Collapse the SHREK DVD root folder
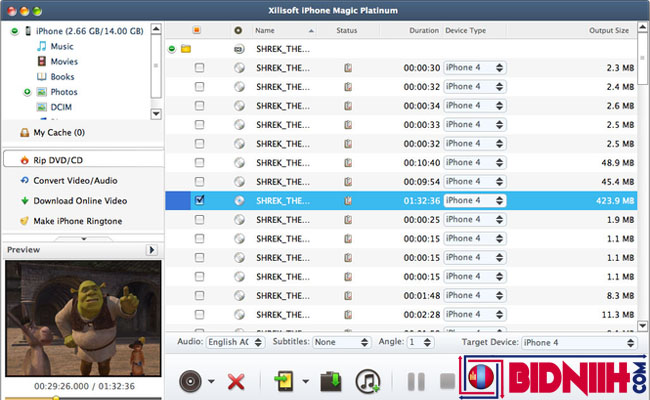Screen dimensions: 650x400 click(x=172, y=49)
